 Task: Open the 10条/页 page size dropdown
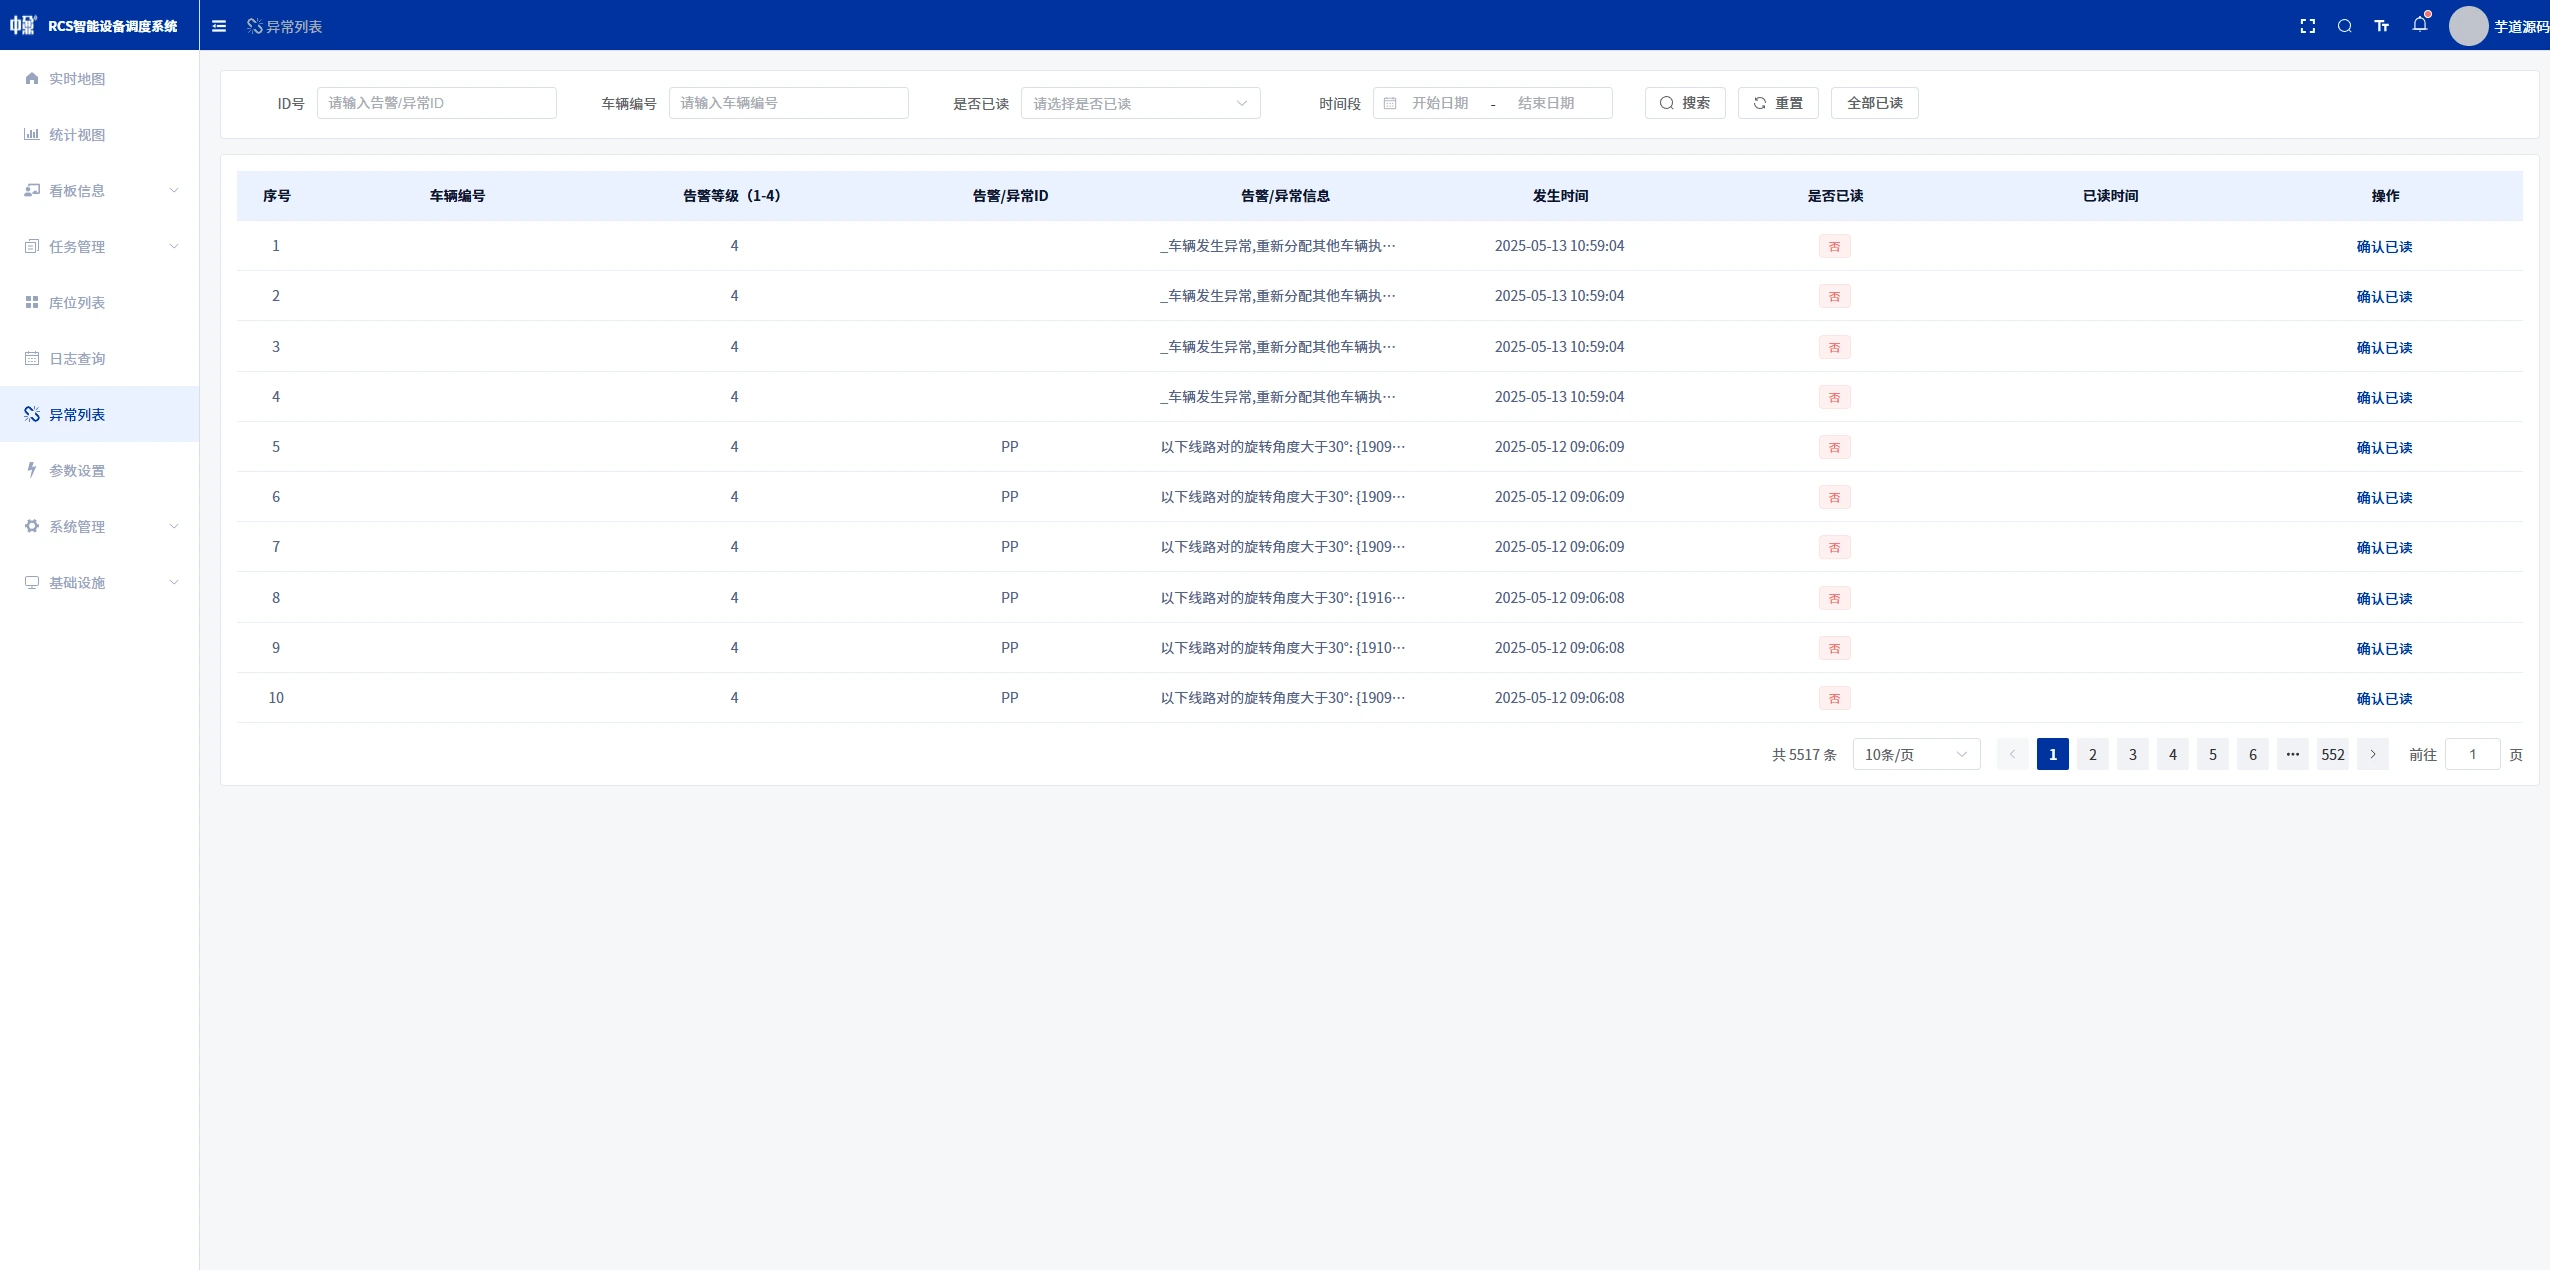coord(1915,754)
